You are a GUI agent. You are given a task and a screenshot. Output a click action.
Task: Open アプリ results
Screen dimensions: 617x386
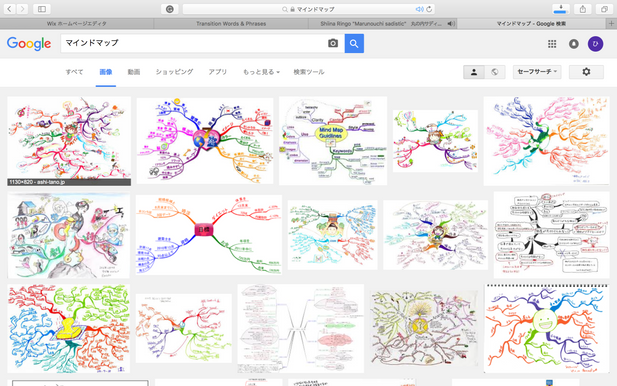click(x=218, y=72)
